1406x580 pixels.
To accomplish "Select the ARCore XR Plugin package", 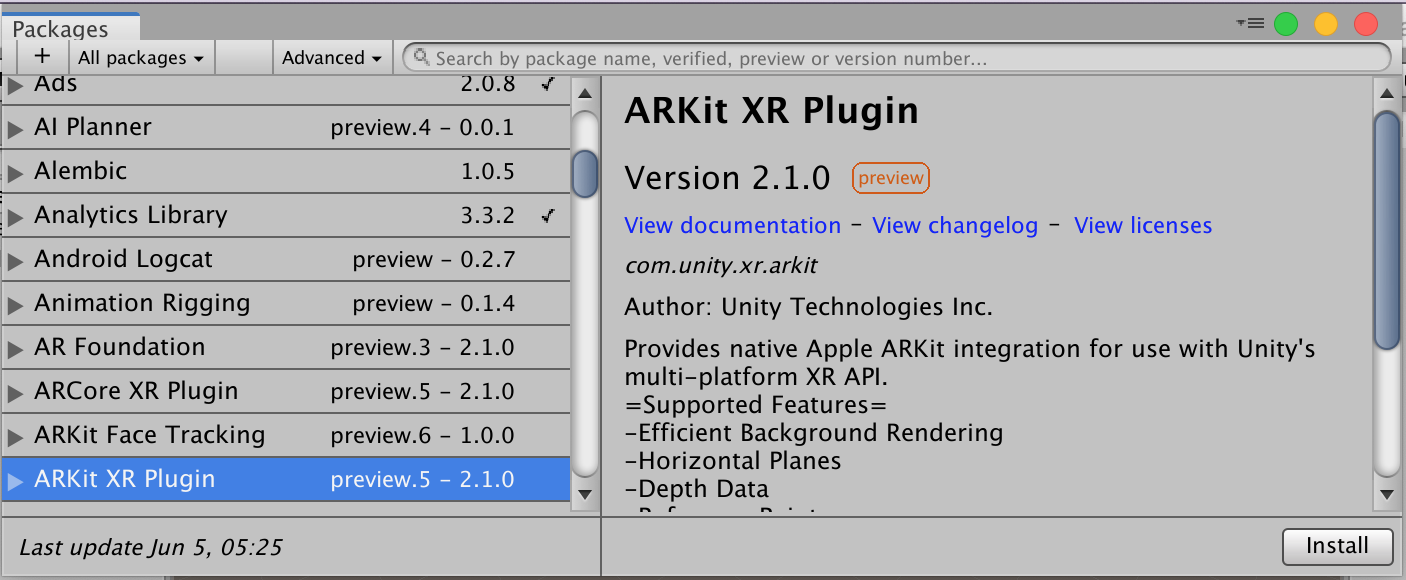I will click(x=286, y=391).
